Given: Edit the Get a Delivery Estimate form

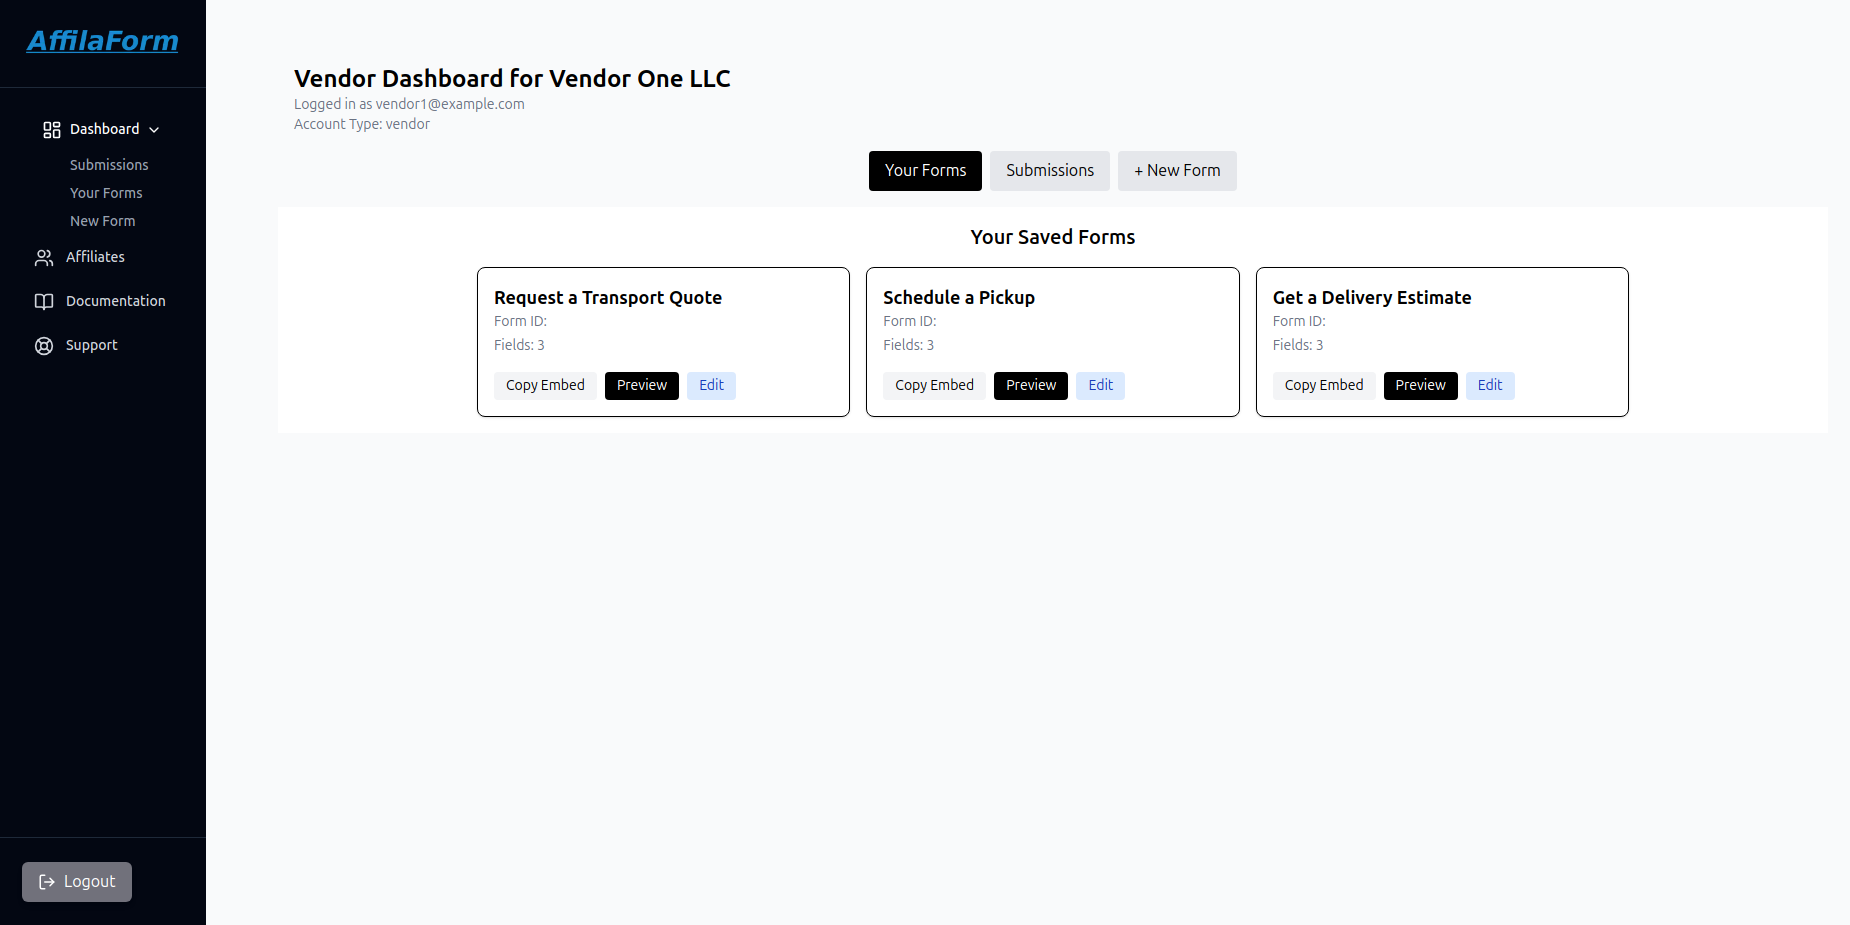Looking at the screenshot, I should click(1490, 386).
